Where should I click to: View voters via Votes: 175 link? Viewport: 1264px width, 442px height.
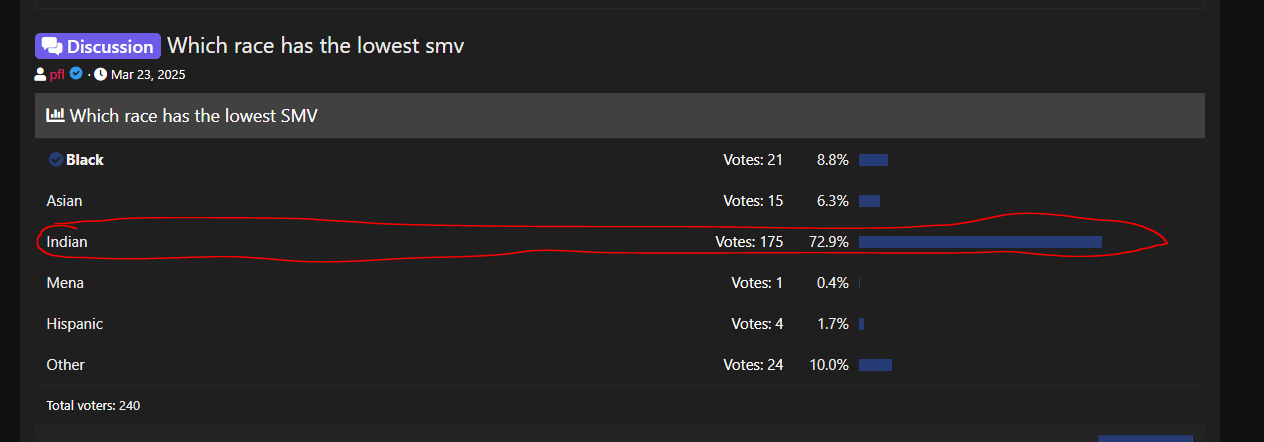[749, 242]
